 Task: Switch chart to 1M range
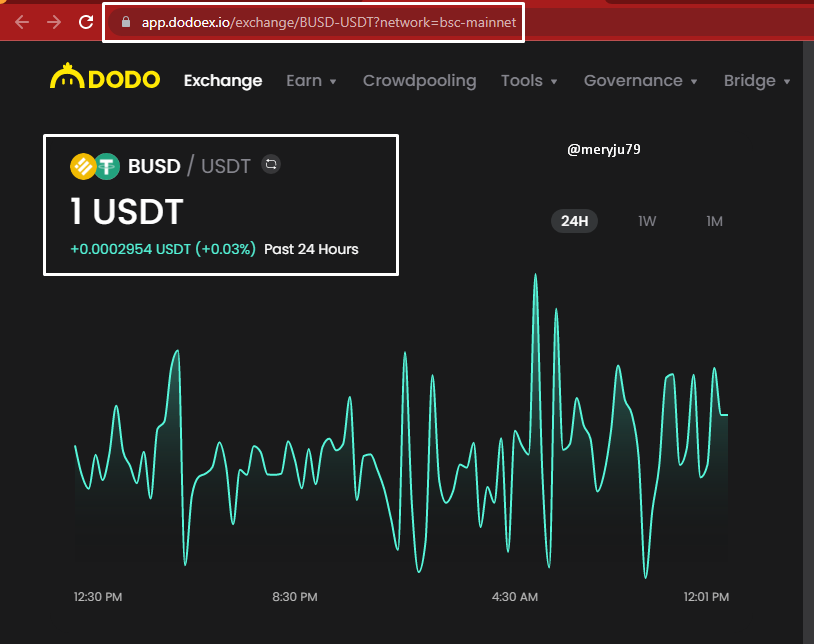coord(714,221)
